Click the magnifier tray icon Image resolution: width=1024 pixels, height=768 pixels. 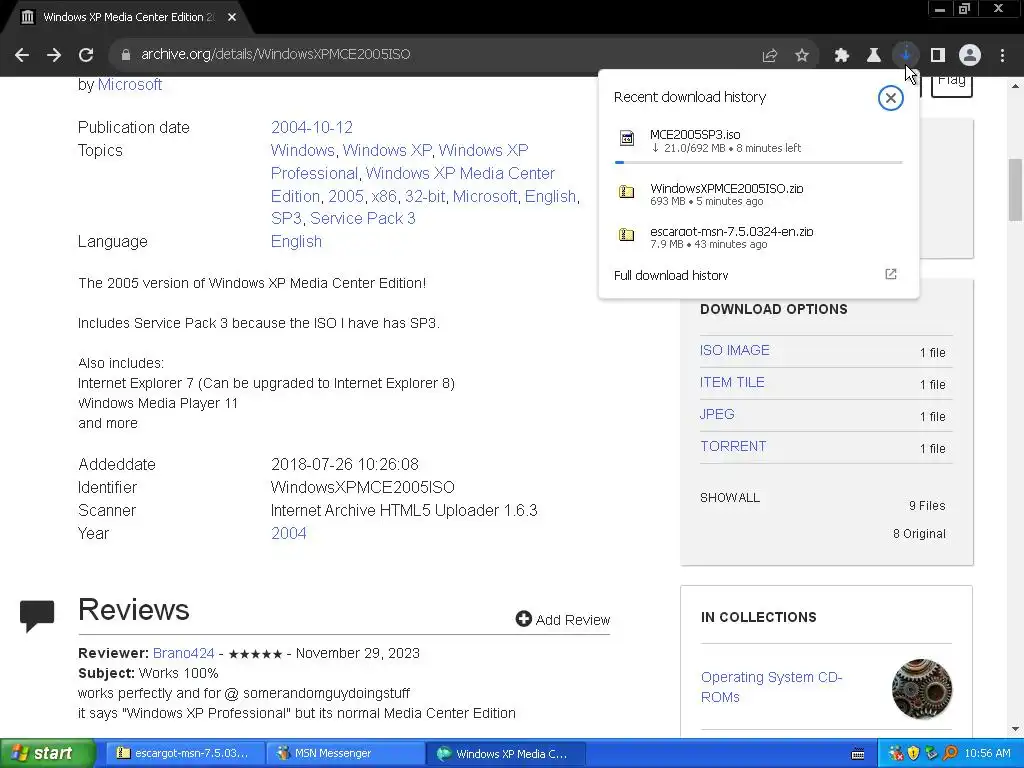point(950,754)
